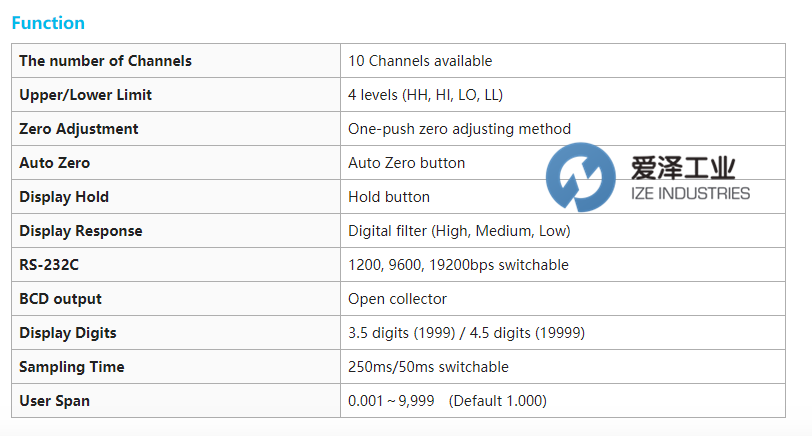
Task: Click the '10 Channels available' value cell
Action: pyautogui.click(x=420, y=61)
